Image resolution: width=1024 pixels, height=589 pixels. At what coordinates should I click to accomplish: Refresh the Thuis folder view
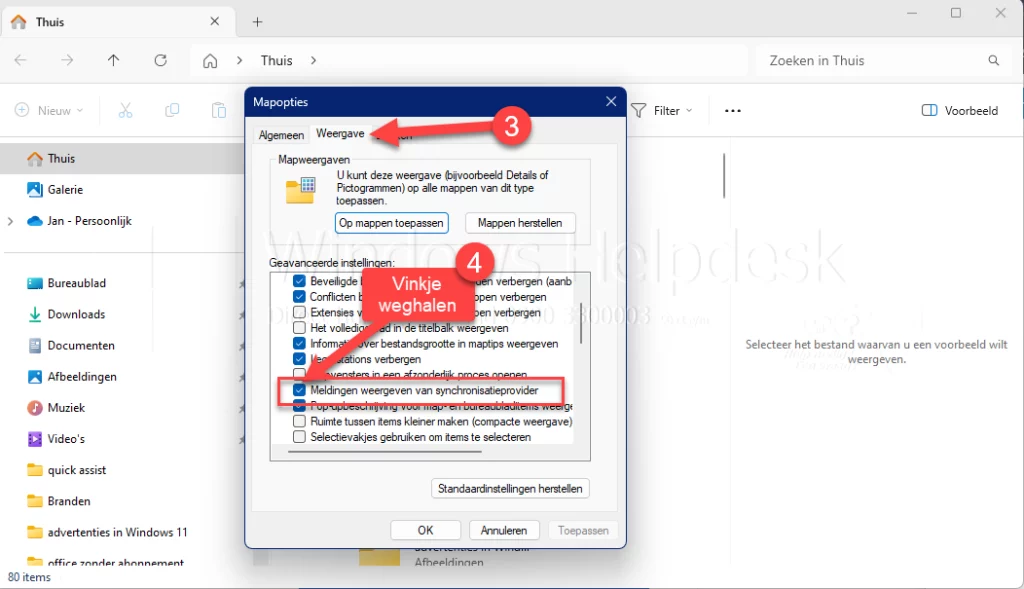161,60
